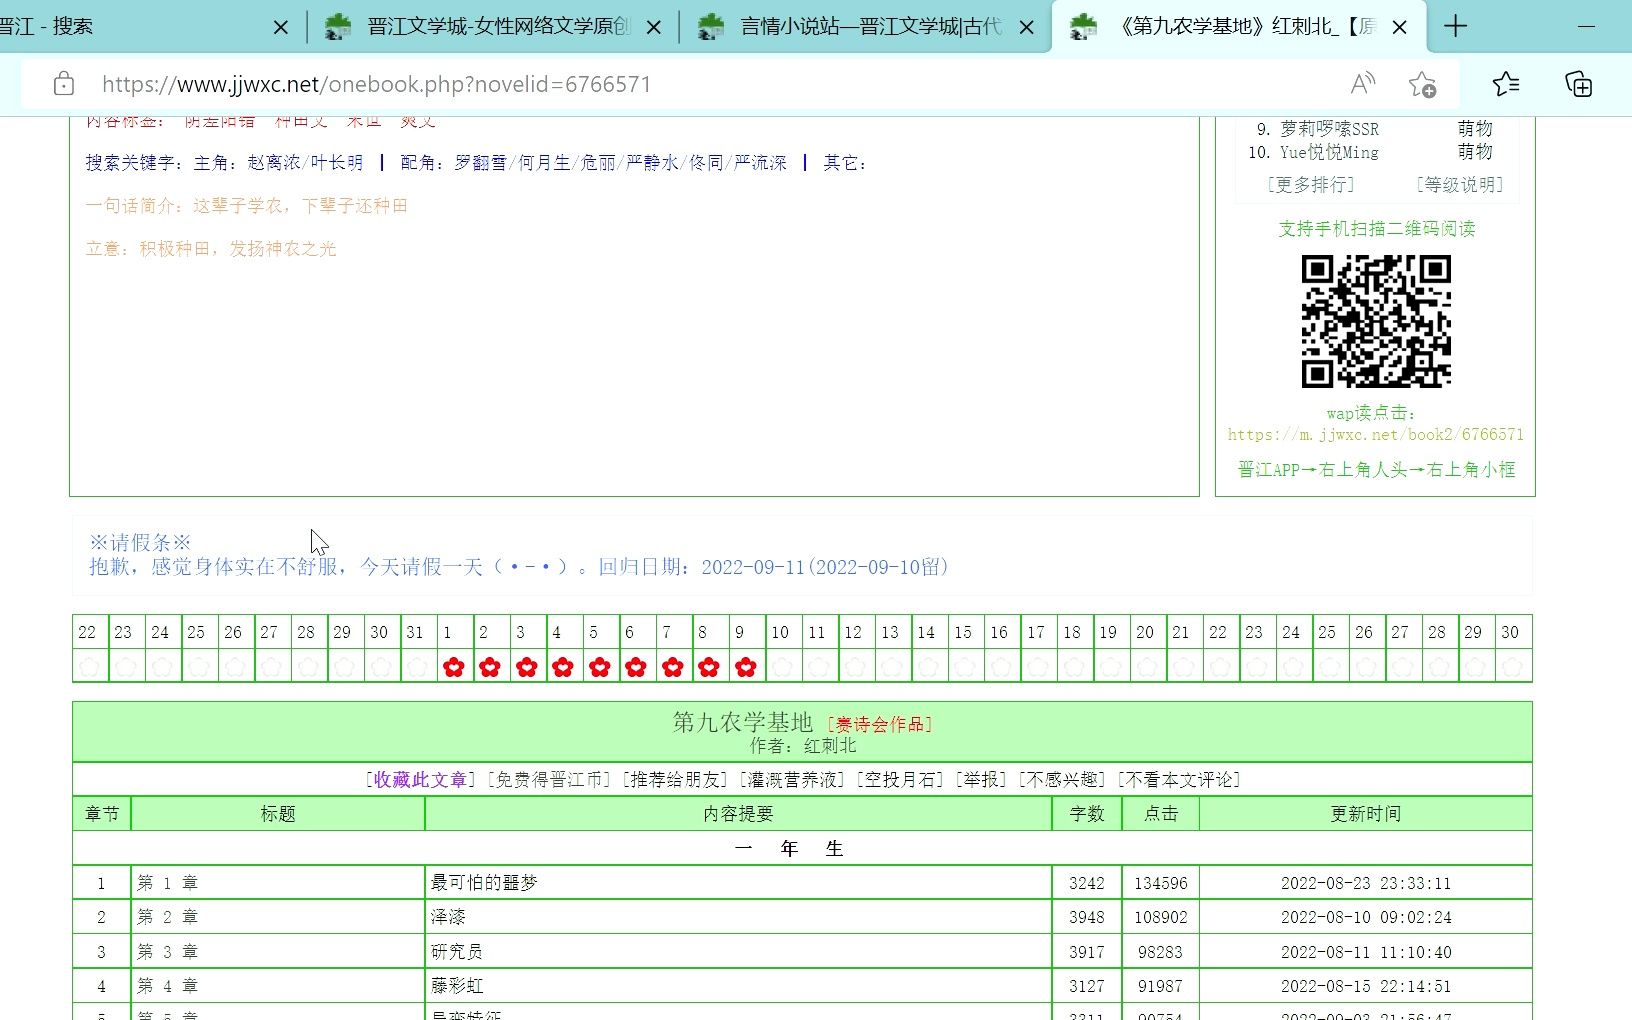Viewport: 1632px width, 1020px height.
Task: Switch to the 晋江 - 搜索 tab
Action: 130,27
